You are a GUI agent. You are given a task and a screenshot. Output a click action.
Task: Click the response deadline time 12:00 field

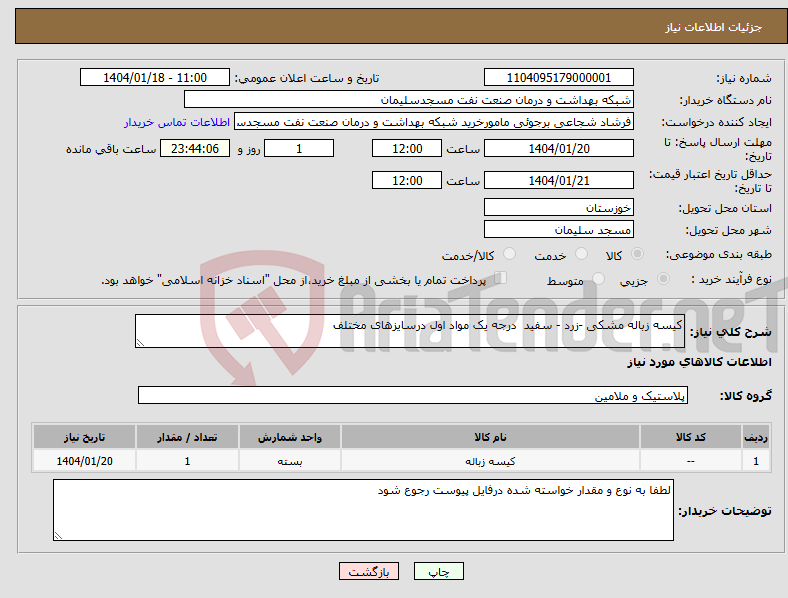point(407,148)
